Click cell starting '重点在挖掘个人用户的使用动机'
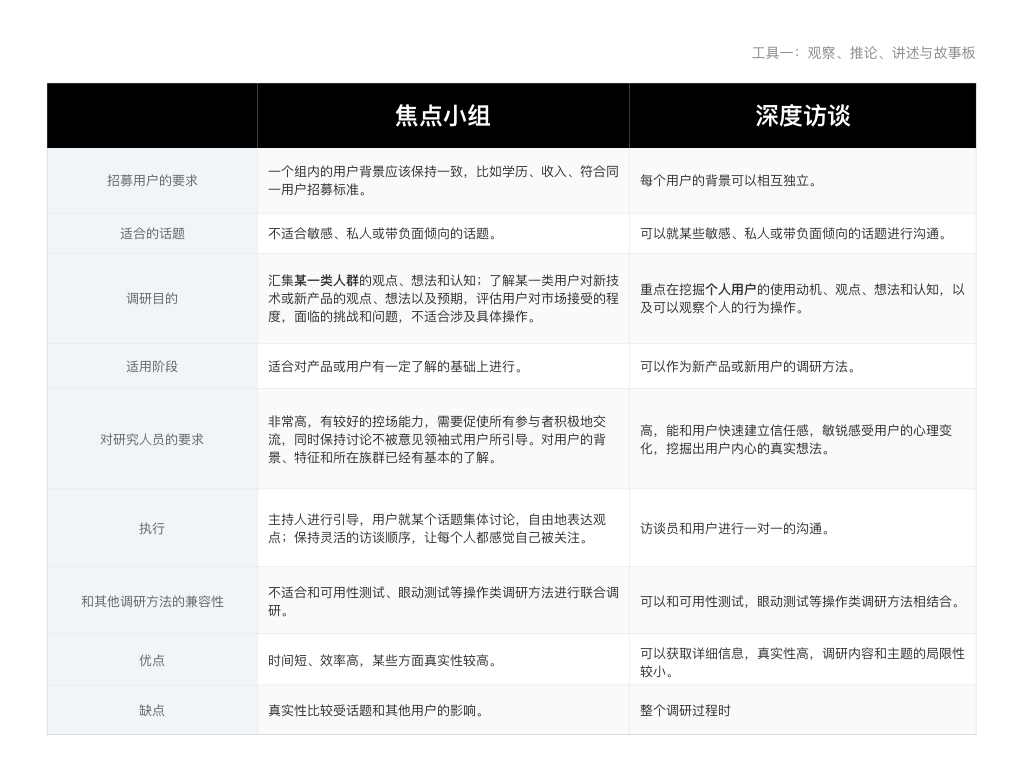This screenshot has width=1024, height=768. pos(803,298)
